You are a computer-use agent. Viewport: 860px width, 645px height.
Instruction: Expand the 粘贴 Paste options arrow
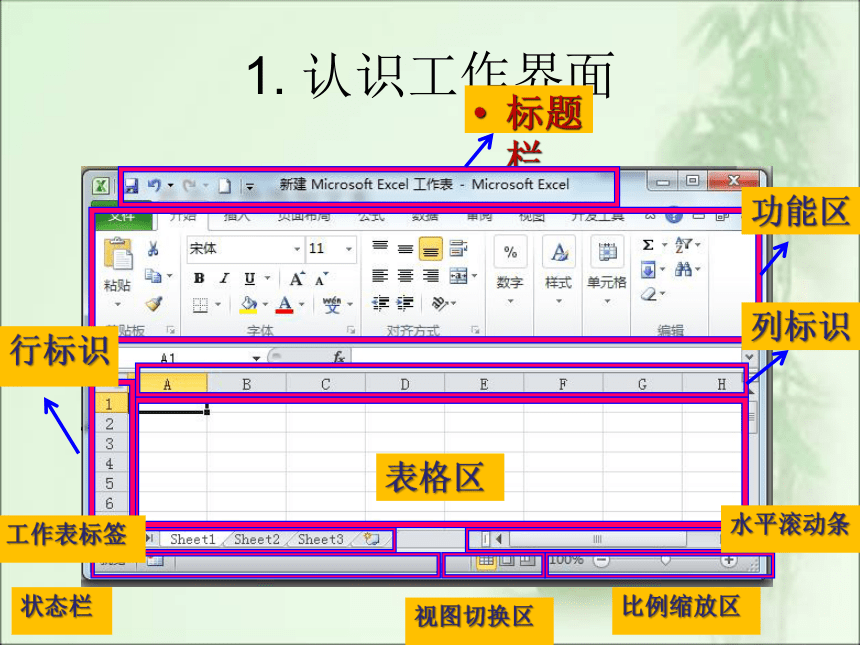click(x=117, y=304)
